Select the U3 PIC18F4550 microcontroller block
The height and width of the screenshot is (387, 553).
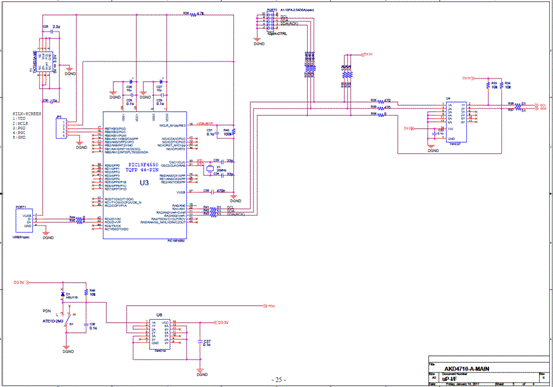click(145, 175)
